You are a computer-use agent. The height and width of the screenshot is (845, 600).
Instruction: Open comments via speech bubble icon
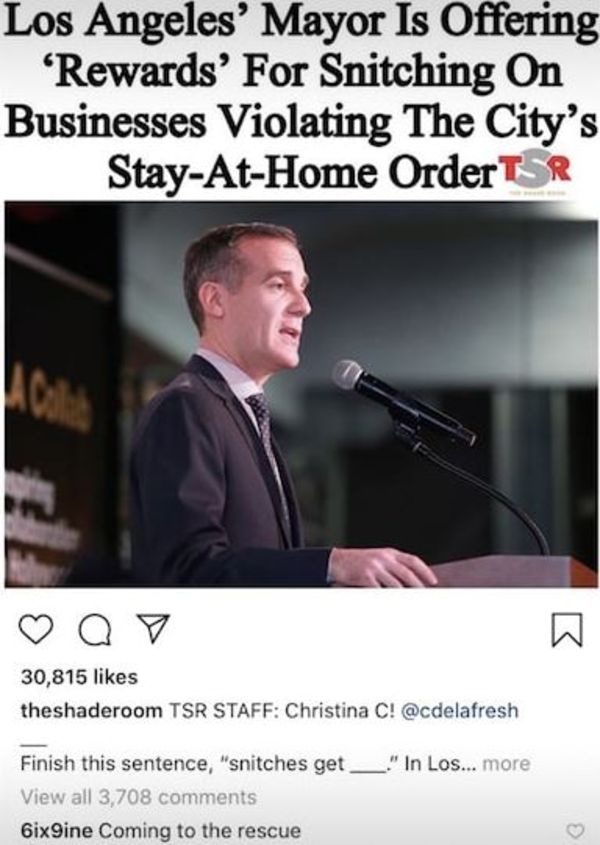(x=95, y=630)
